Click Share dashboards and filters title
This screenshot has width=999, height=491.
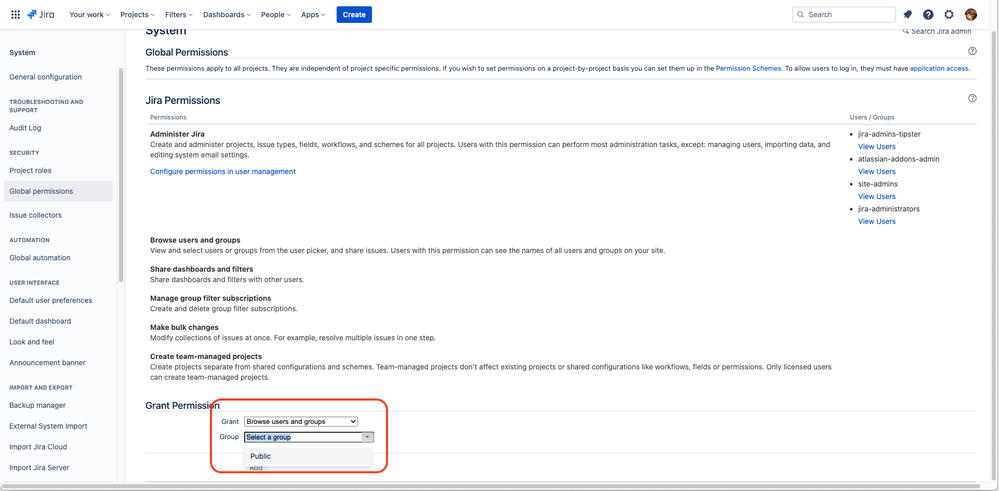click(x=201, y=269)
